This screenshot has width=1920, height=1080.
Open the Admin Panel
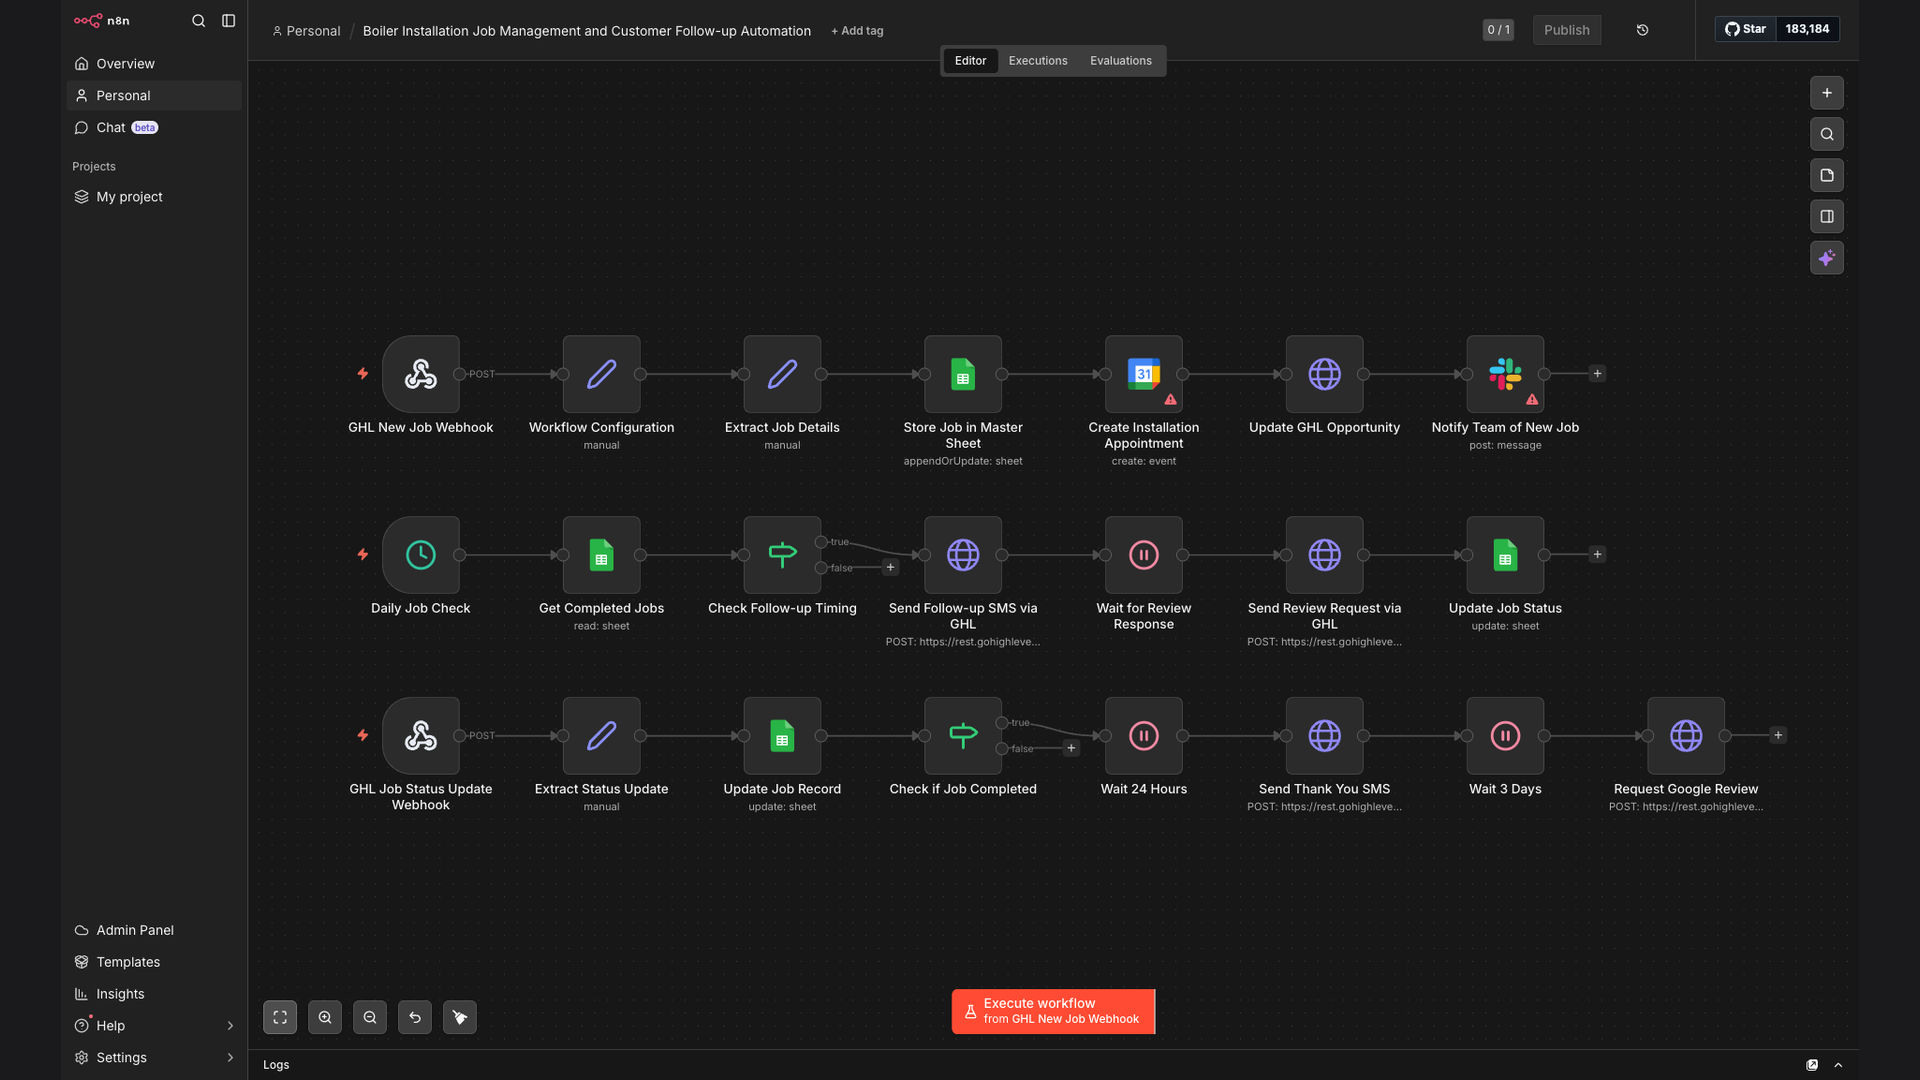tap(154, 930)
